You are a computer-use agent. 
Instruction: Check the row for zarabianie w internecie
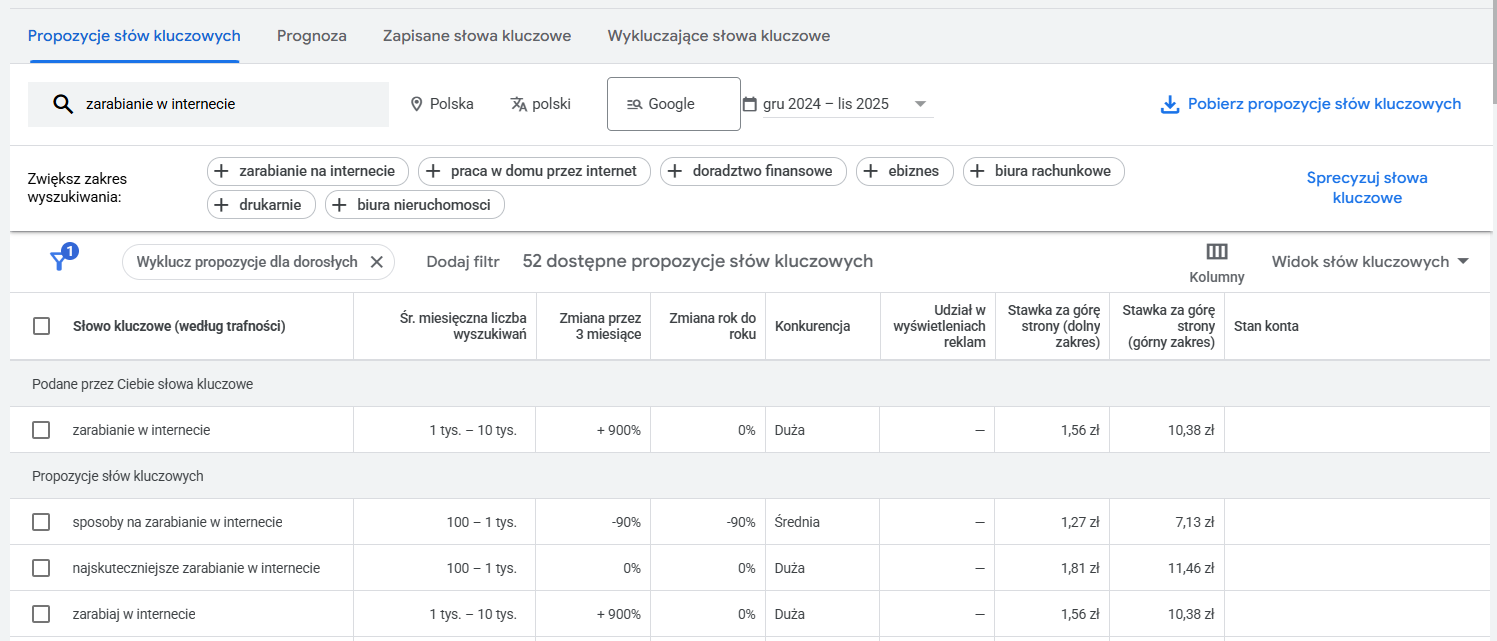pos(40,429)
